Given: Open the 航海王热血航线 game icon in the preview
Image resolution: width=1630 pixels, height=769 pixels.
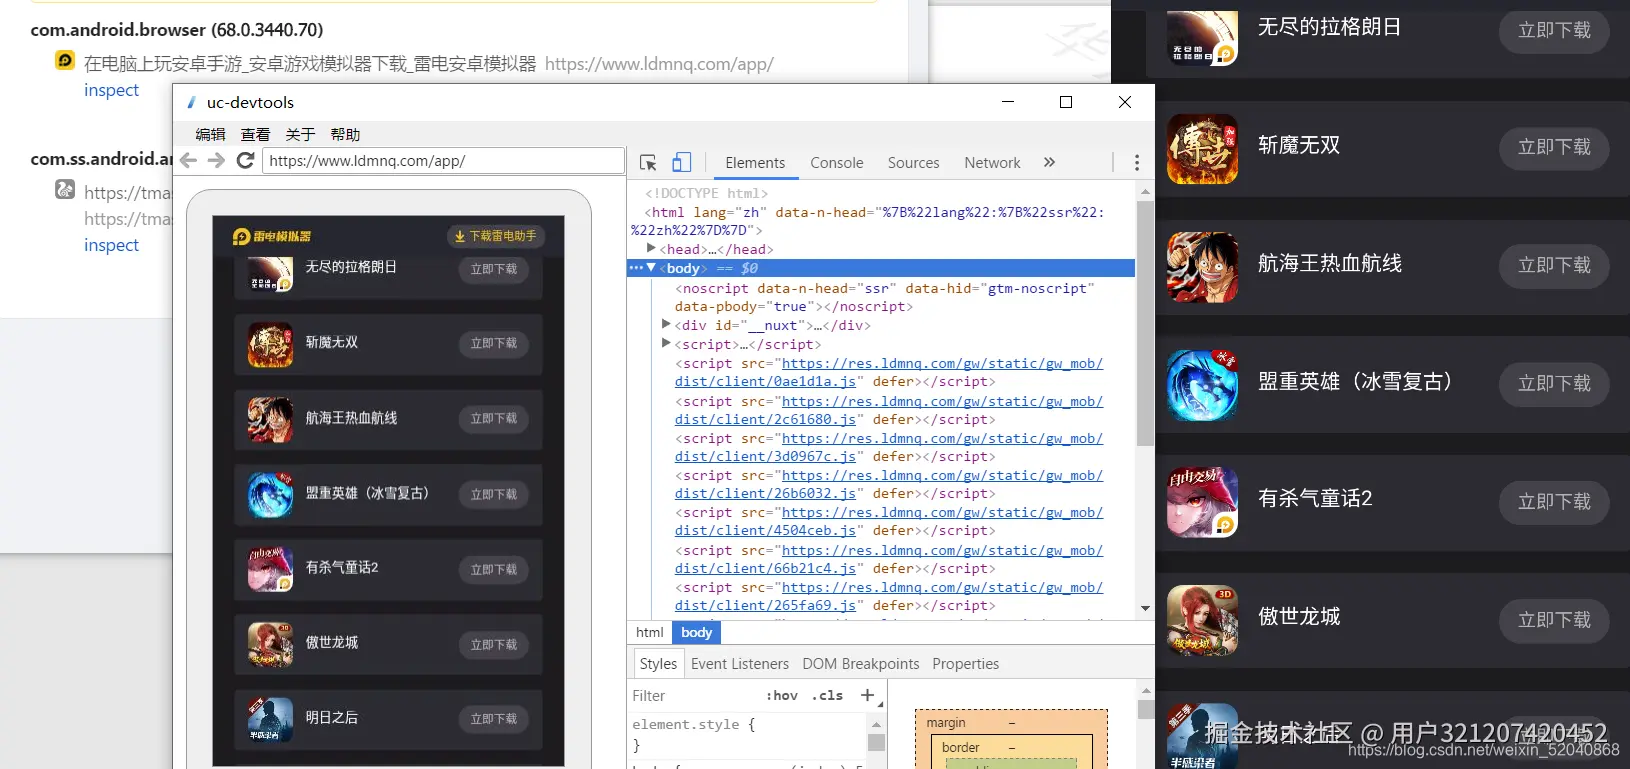Looking at the screenshot, I should pos(270,420).
